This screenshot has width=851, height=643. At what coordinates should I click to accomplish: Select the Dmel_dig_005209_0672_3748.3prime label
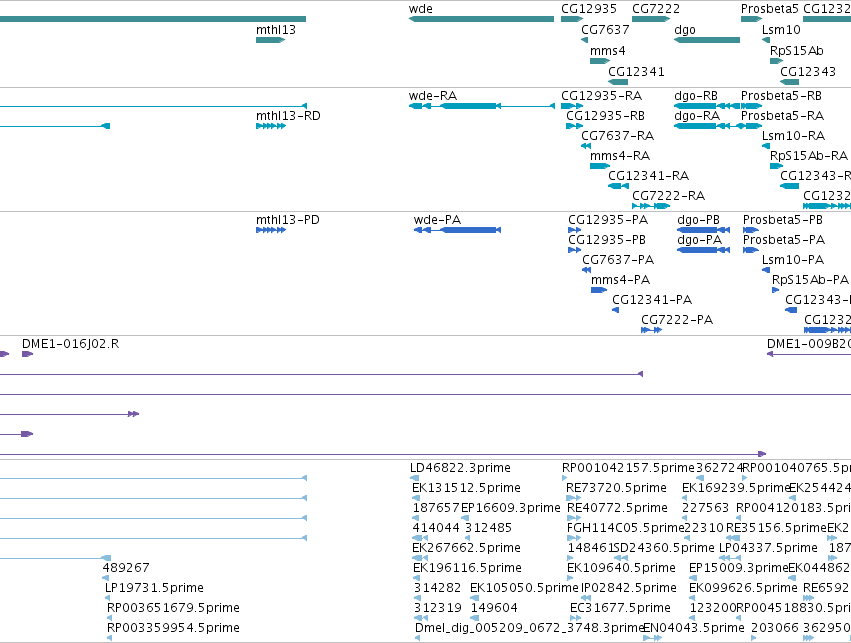(530, 628)
